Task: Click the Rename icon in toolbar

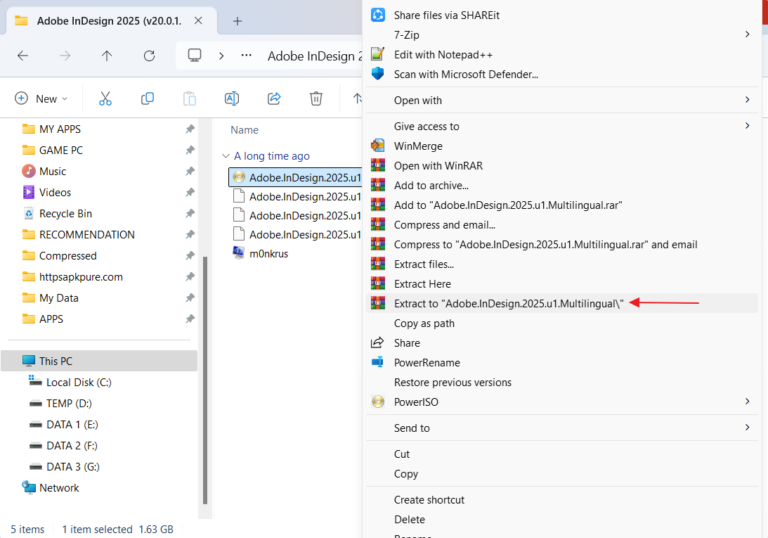Action: tap(231, 98)
